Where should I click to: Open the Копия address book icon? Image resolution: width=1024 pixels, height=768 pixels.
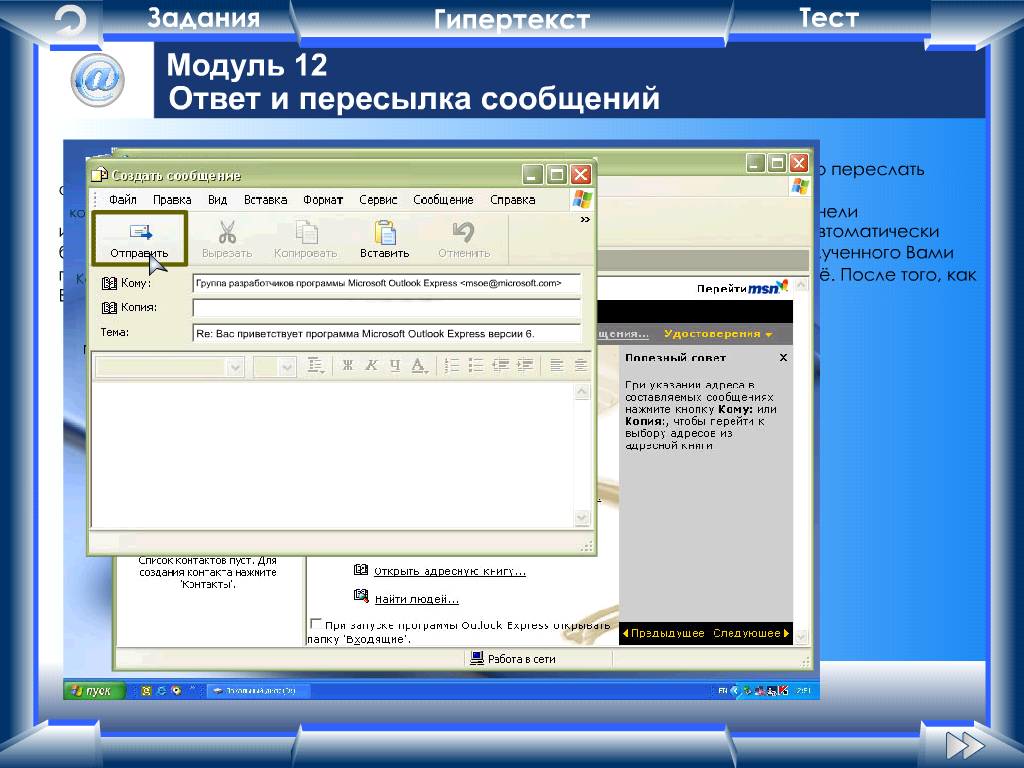[109, 308]
